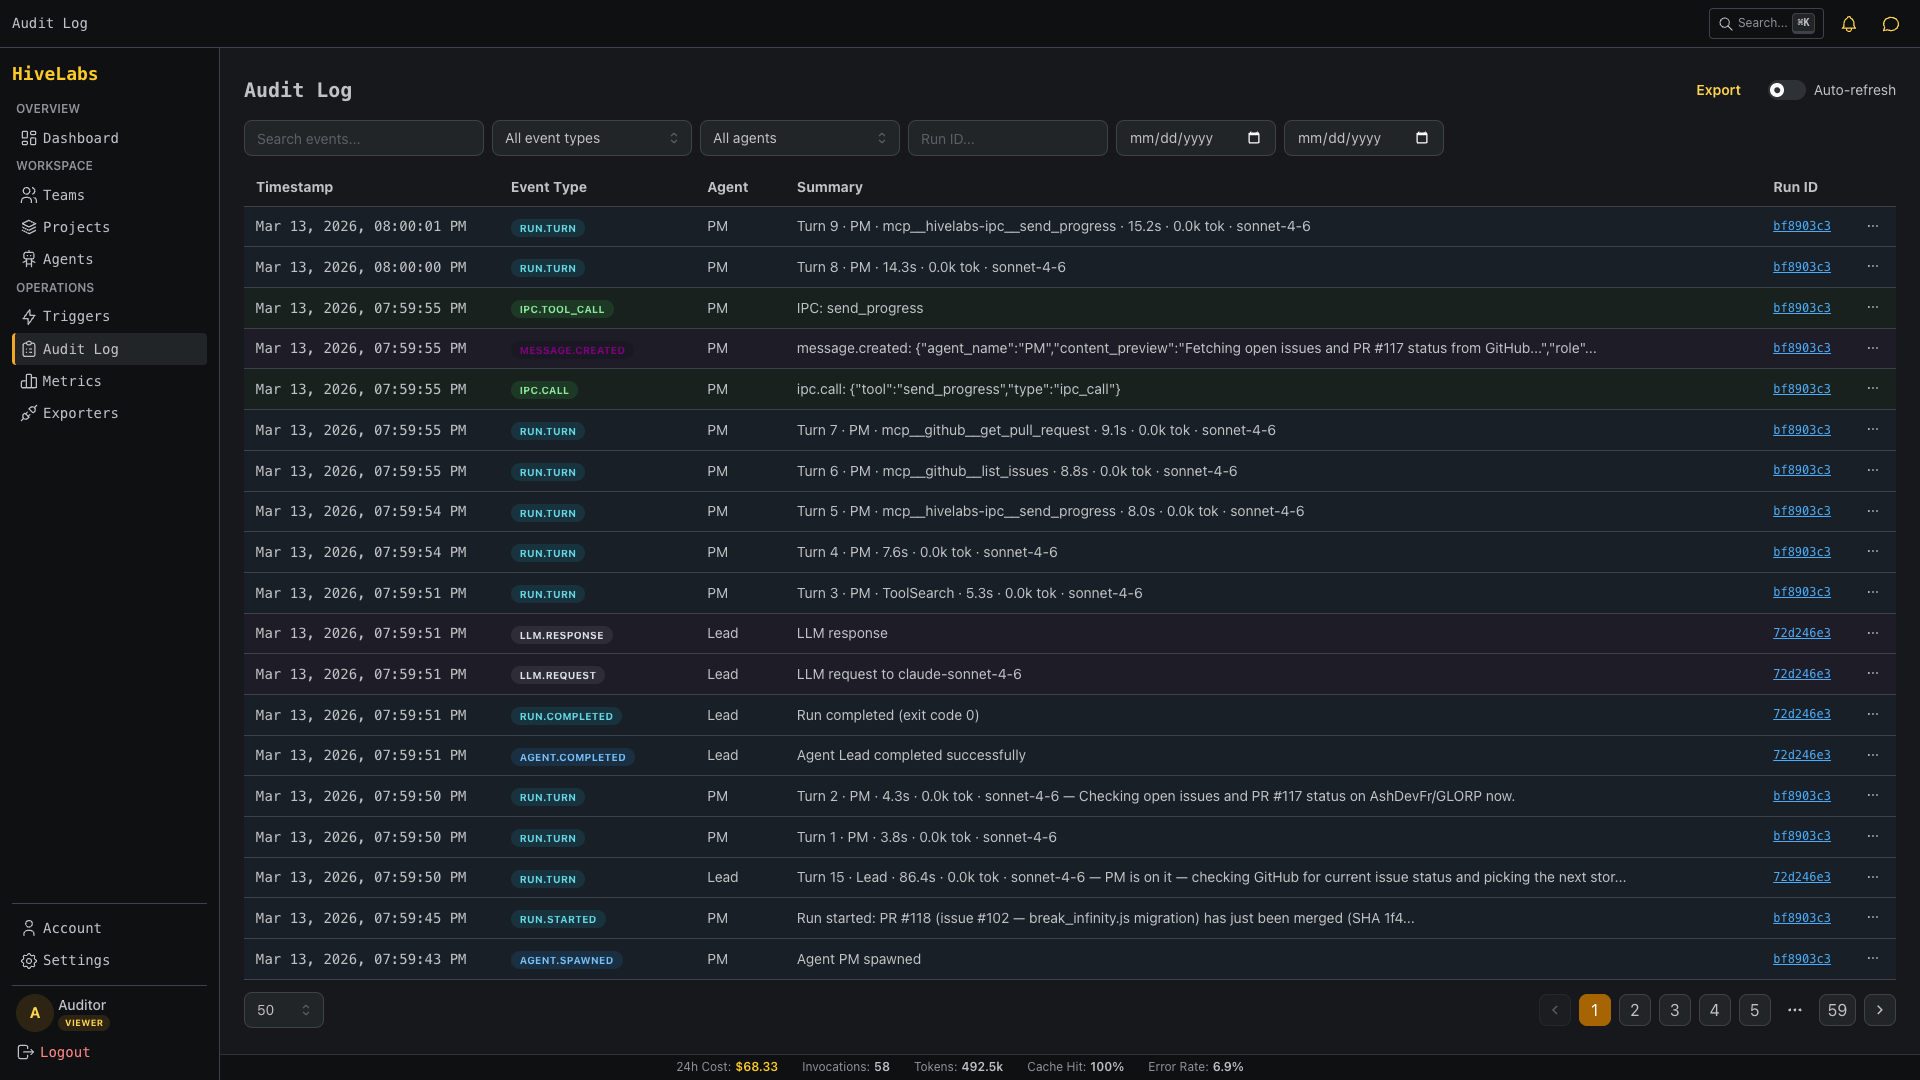This screenshot has width=1920, height=1080.
Task: Open the Settings menu item
Action: pyautogui.click(x=75, y=960)
